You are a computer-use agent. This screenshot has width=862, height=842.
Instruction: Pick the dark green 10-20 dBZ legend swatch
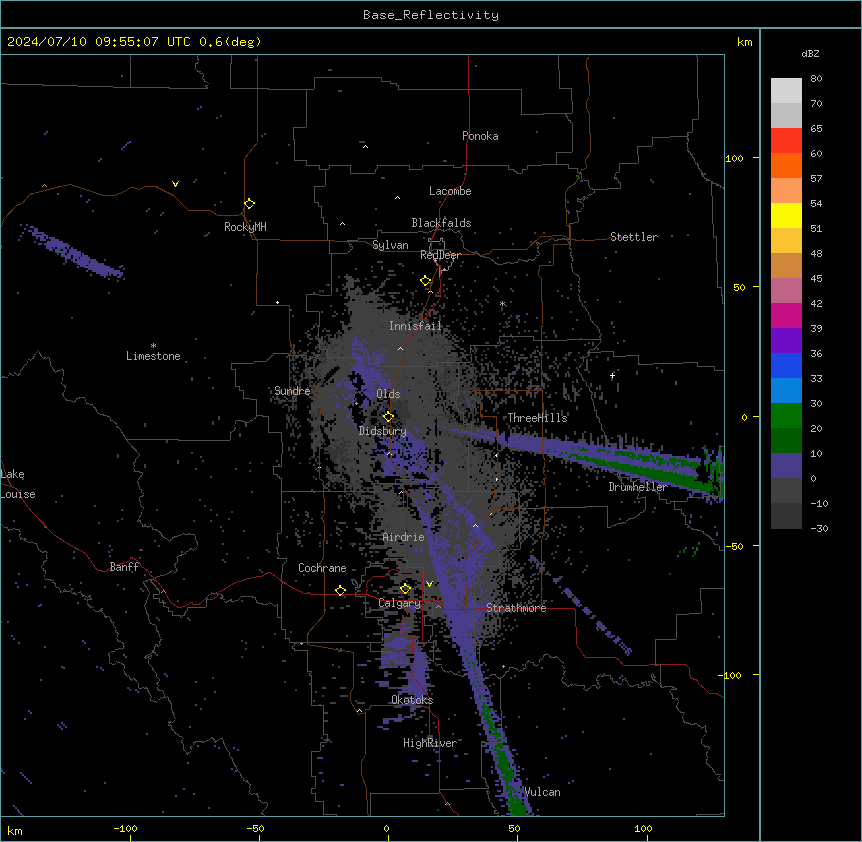pyautogui.click(x=786, y=440)
